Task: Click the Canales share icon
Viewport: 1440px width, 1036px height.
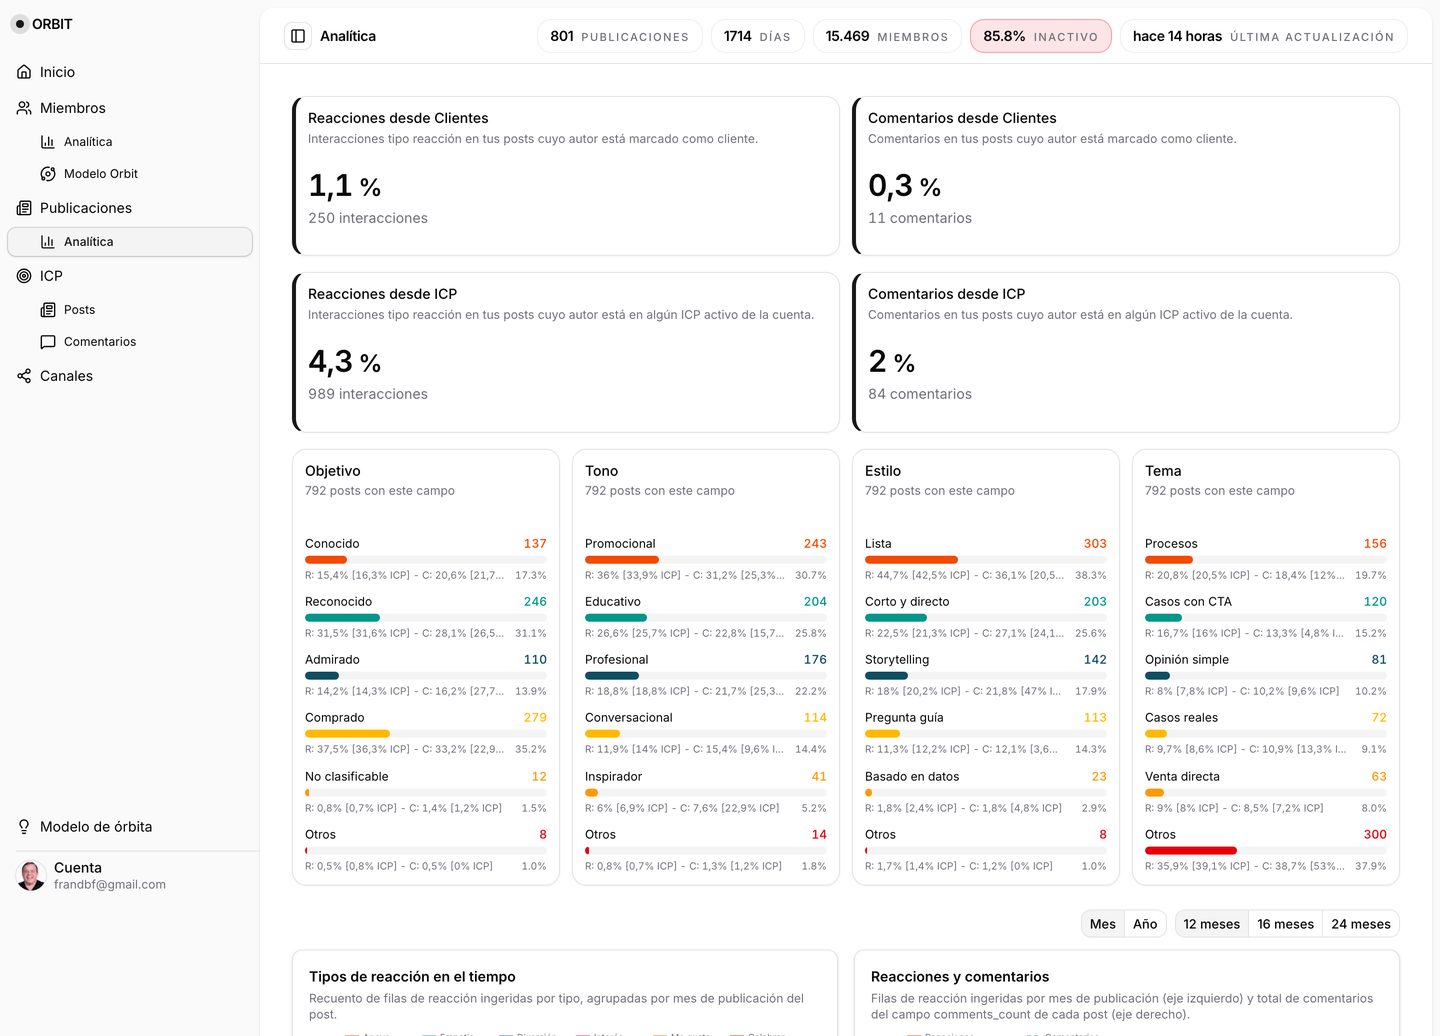Action: coord(24,376)
